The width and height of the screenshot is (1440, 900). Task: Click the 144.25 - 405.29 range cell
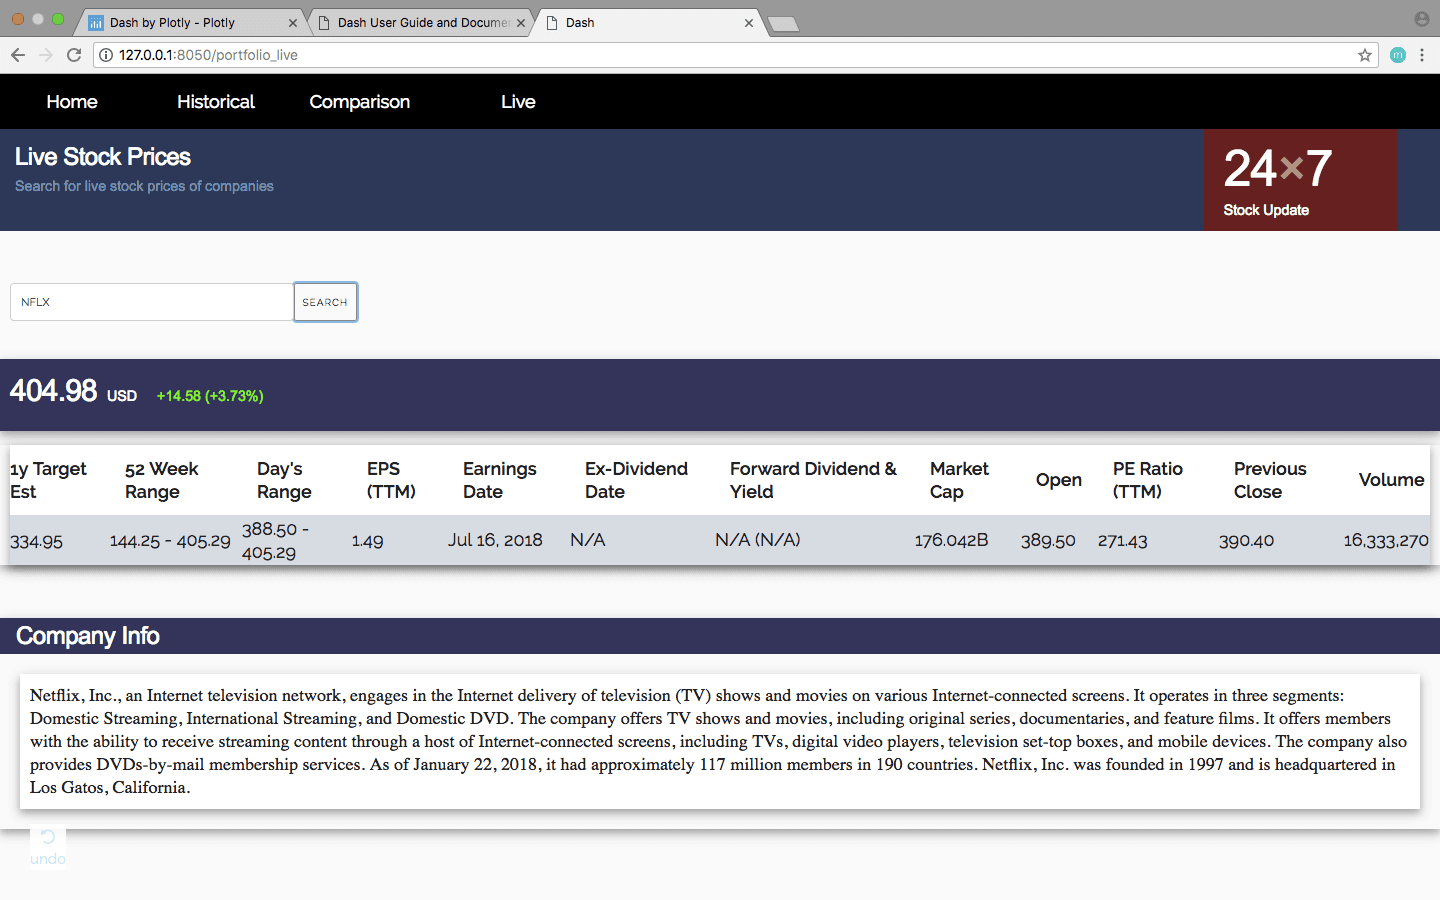pyautogui.click(x=170, y=541)
